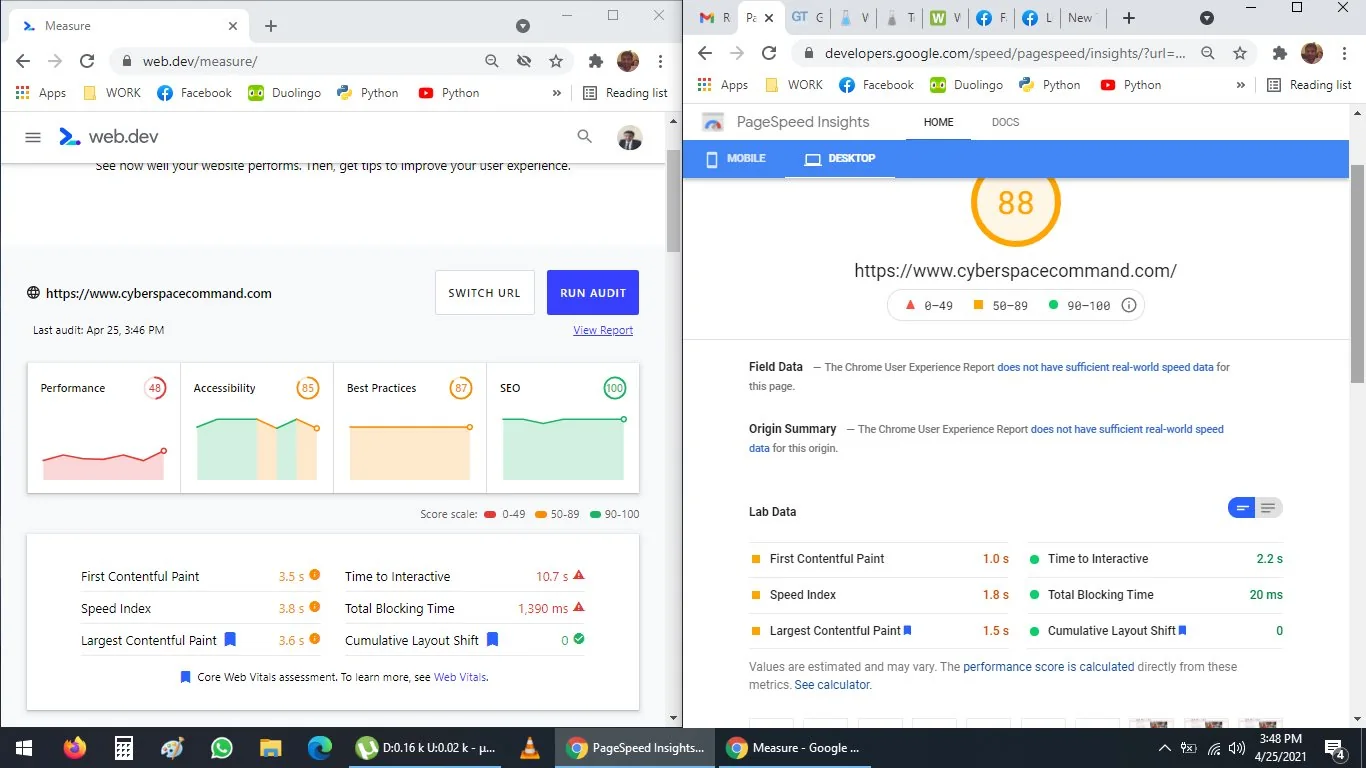1366x768 pixels.
Task: Go back in the PageSpeed Insights window
Action: click(705, 53)
